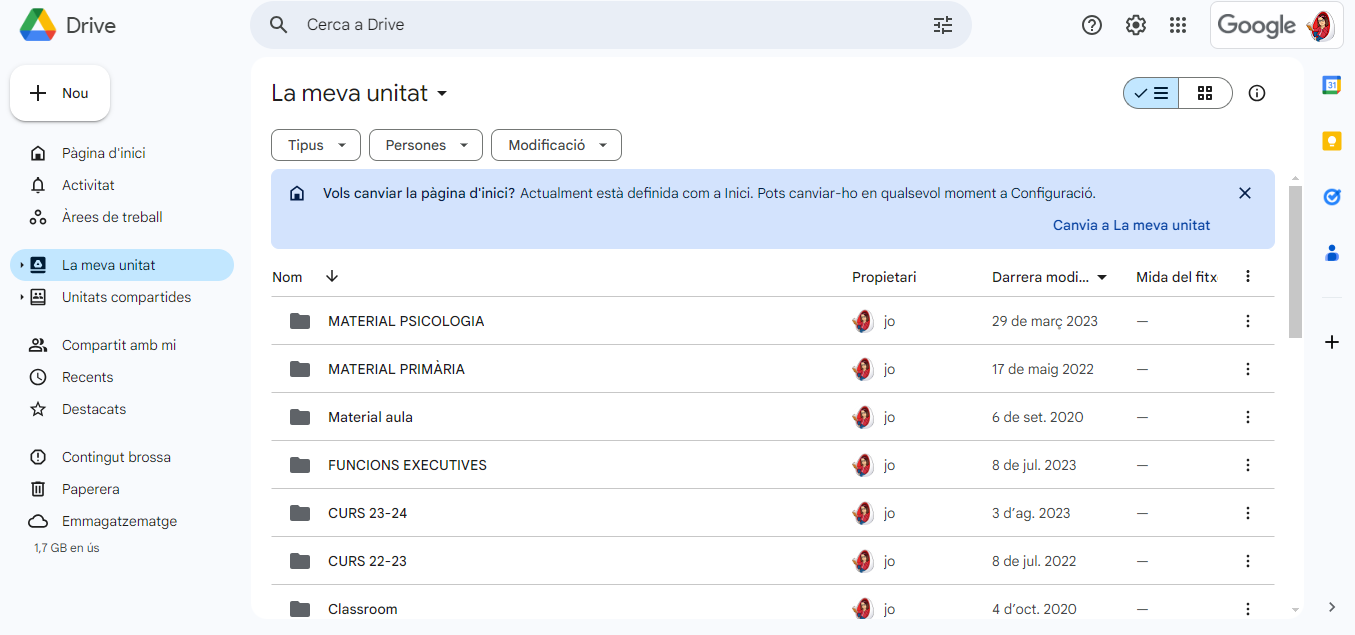Image resolution: width=1355 pixels, height=635 pixels.
Task: Go to Paperera in the sidebar
Action: pyautogui.click(x=90, y=489)
